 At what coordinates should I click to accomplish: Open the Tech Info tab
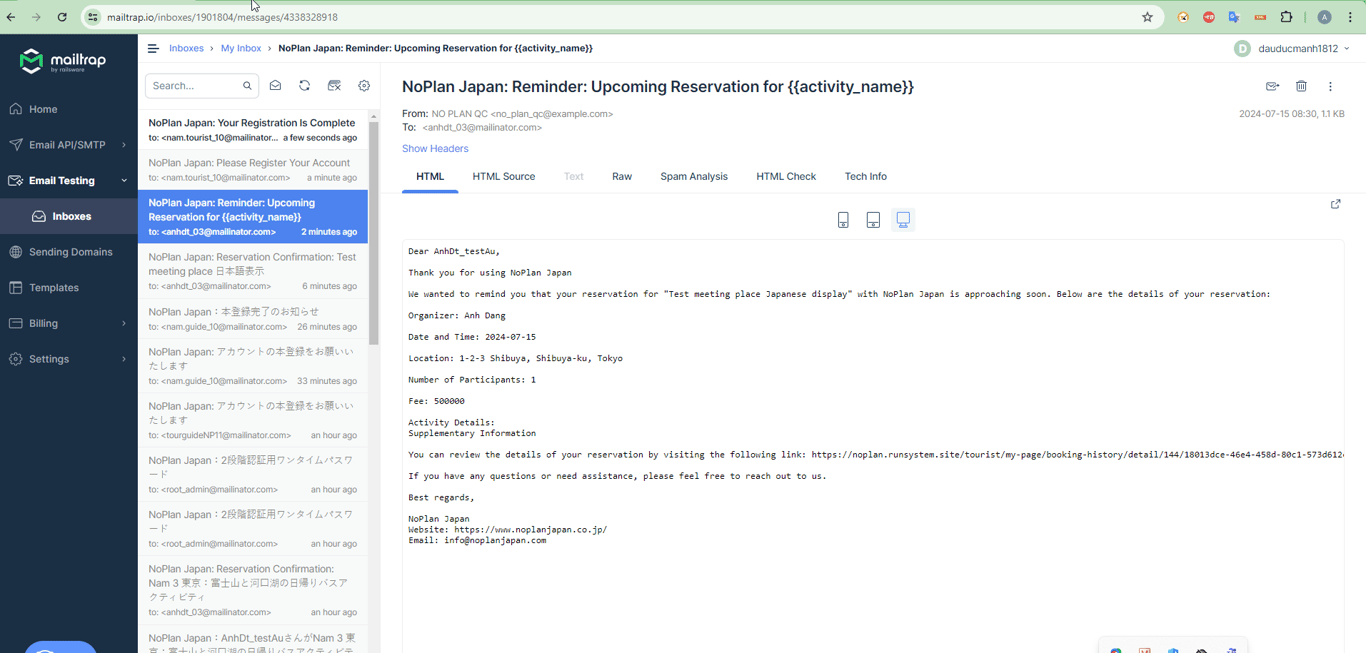tap(865, 177)
